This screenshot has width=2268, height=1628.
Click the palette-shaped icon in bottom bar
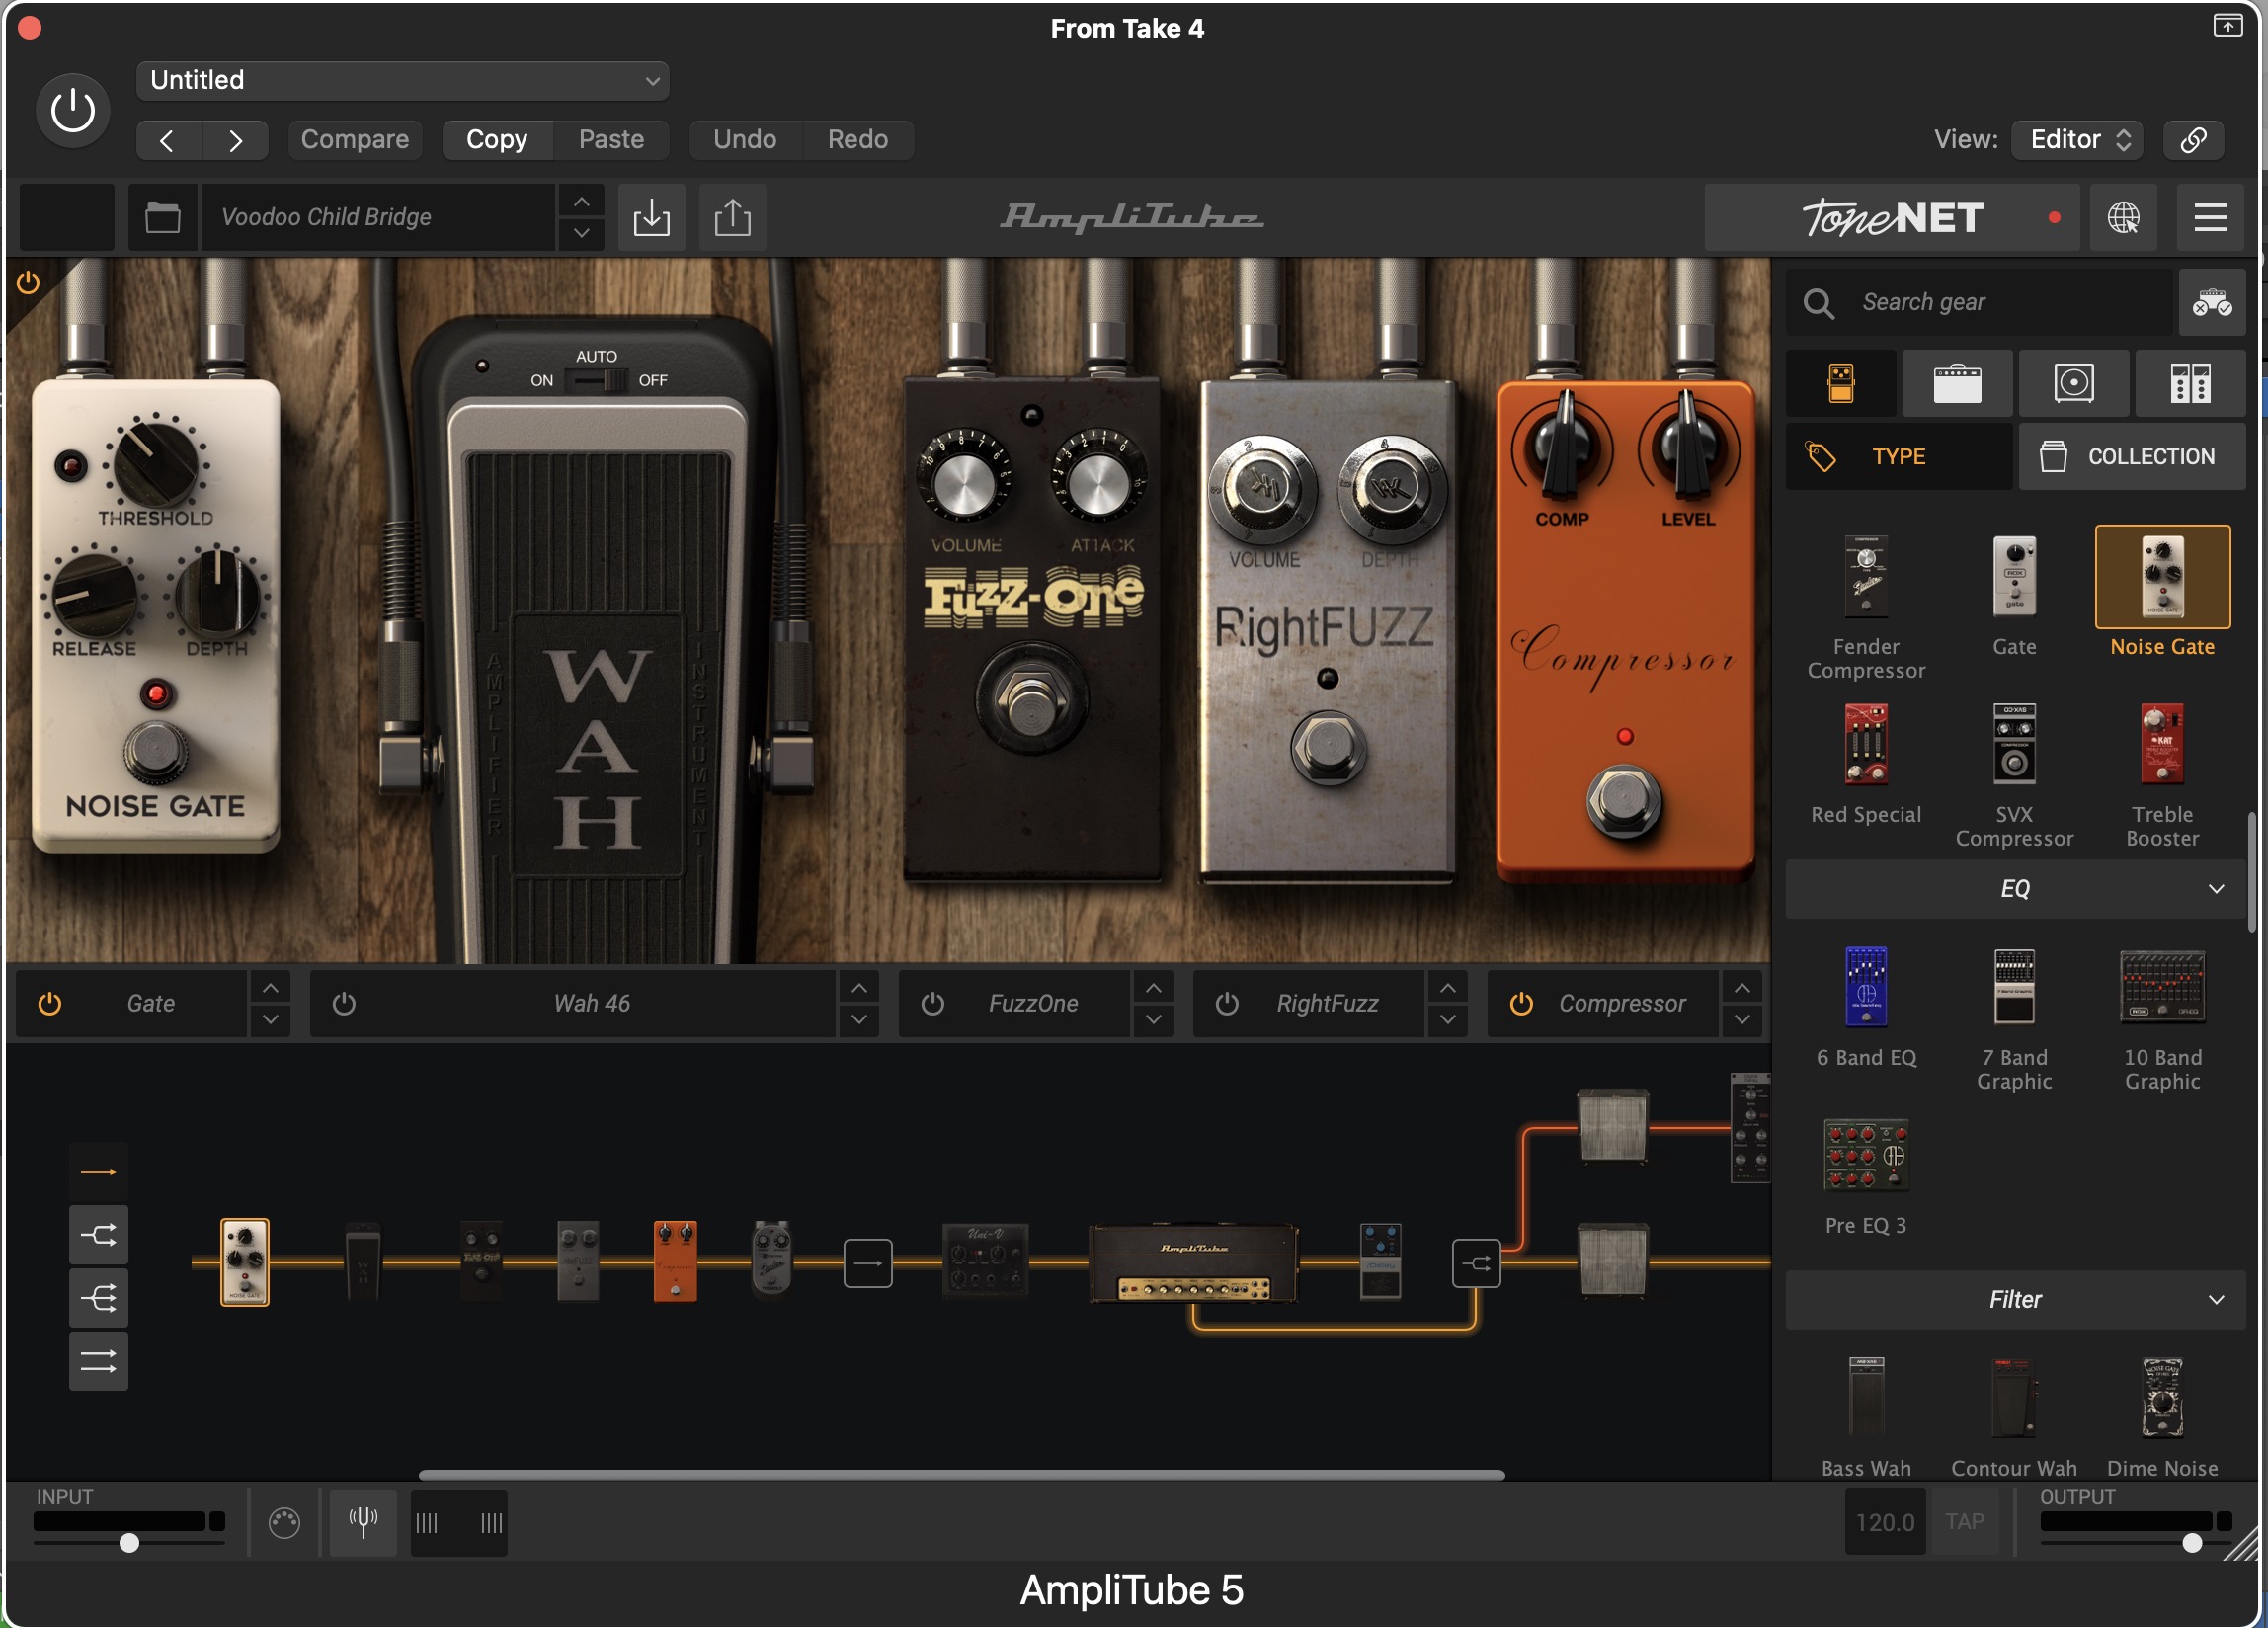click(x=284, y=1522)
